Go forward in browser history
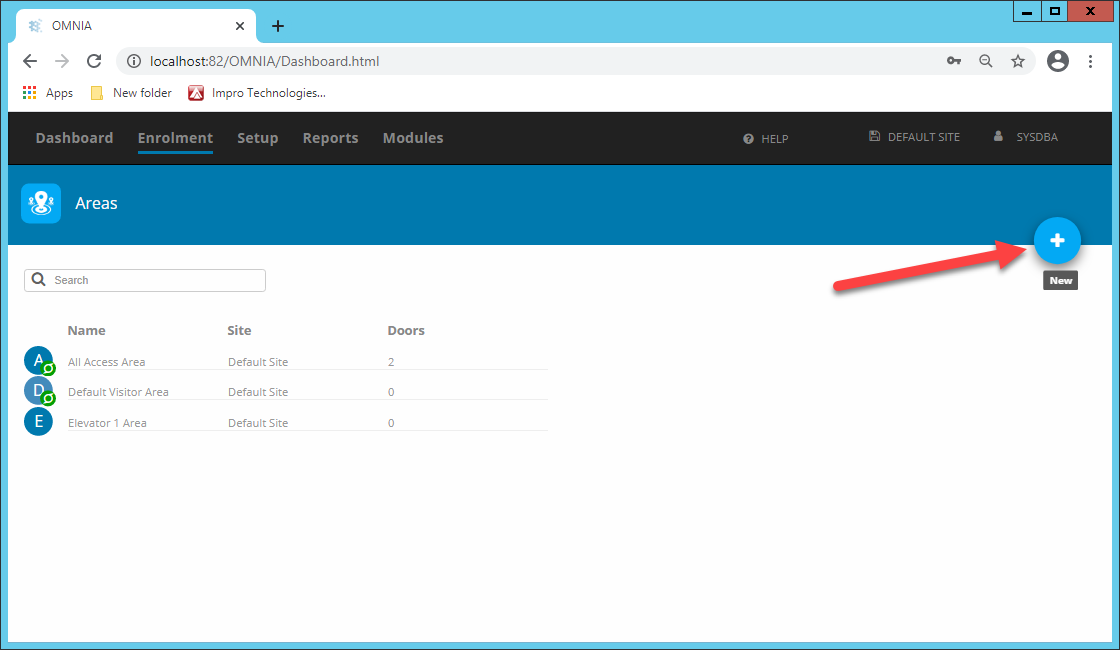 (62, 61)
